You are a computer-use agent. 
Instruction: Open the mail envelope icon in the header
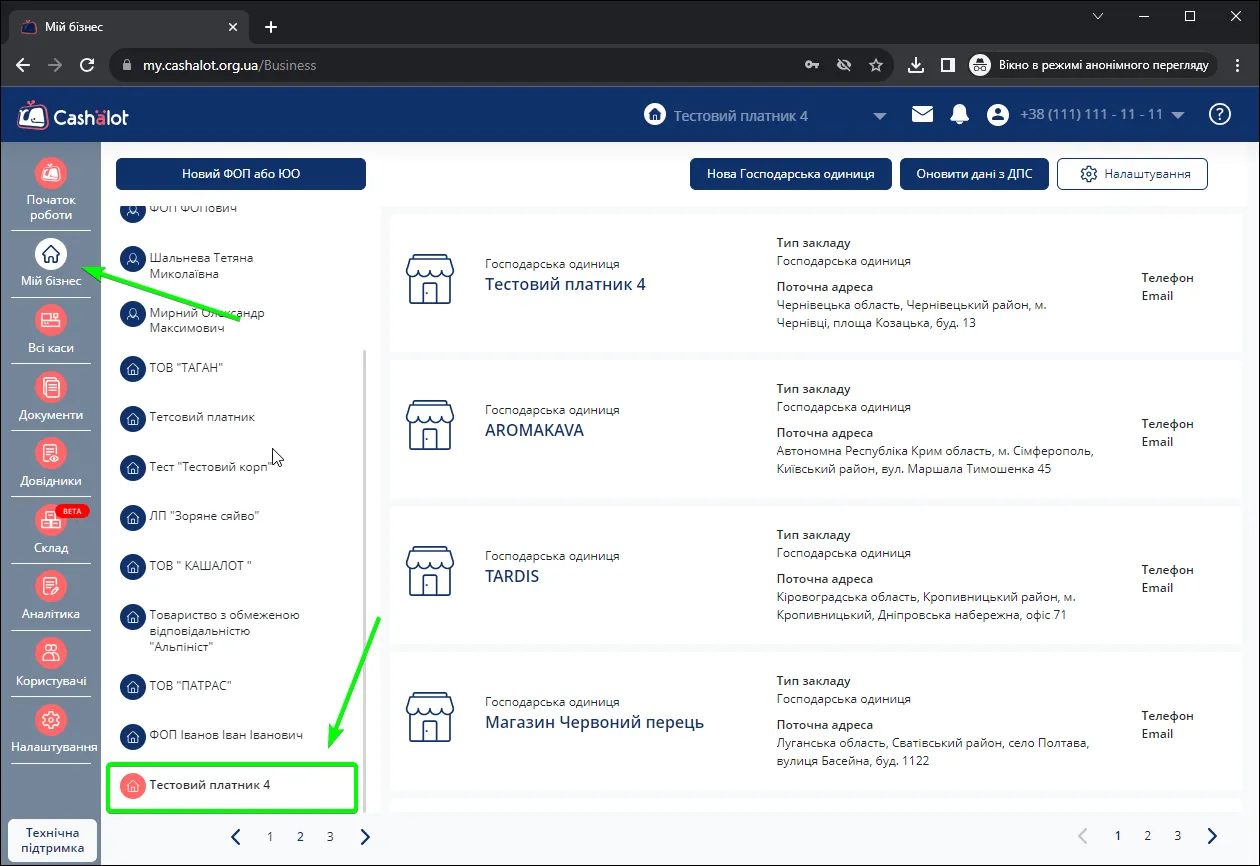click(922, 114)
